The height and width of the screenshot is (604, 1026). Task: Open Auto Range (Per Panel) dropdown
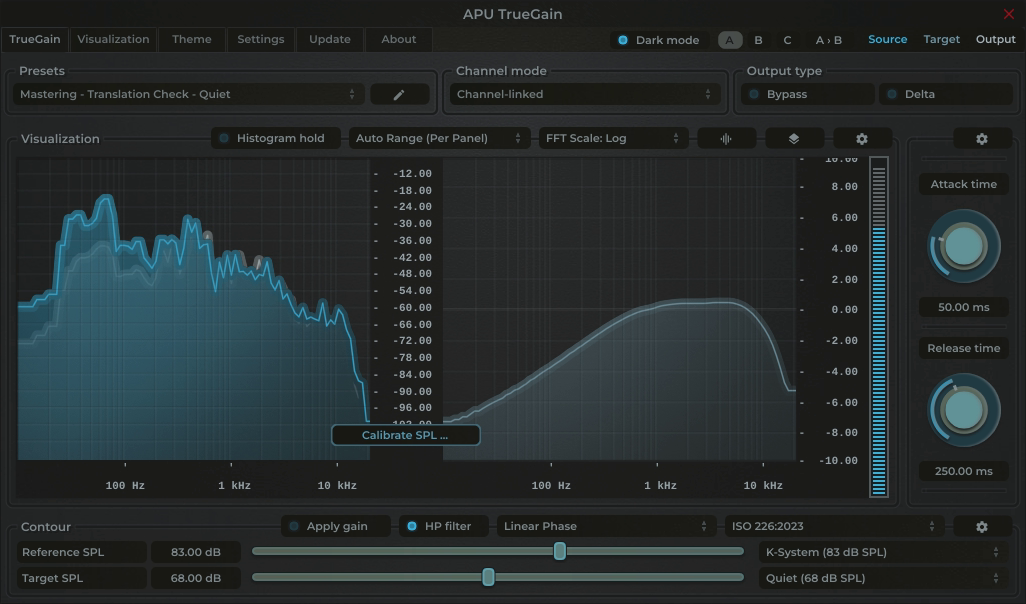(438, 138)
